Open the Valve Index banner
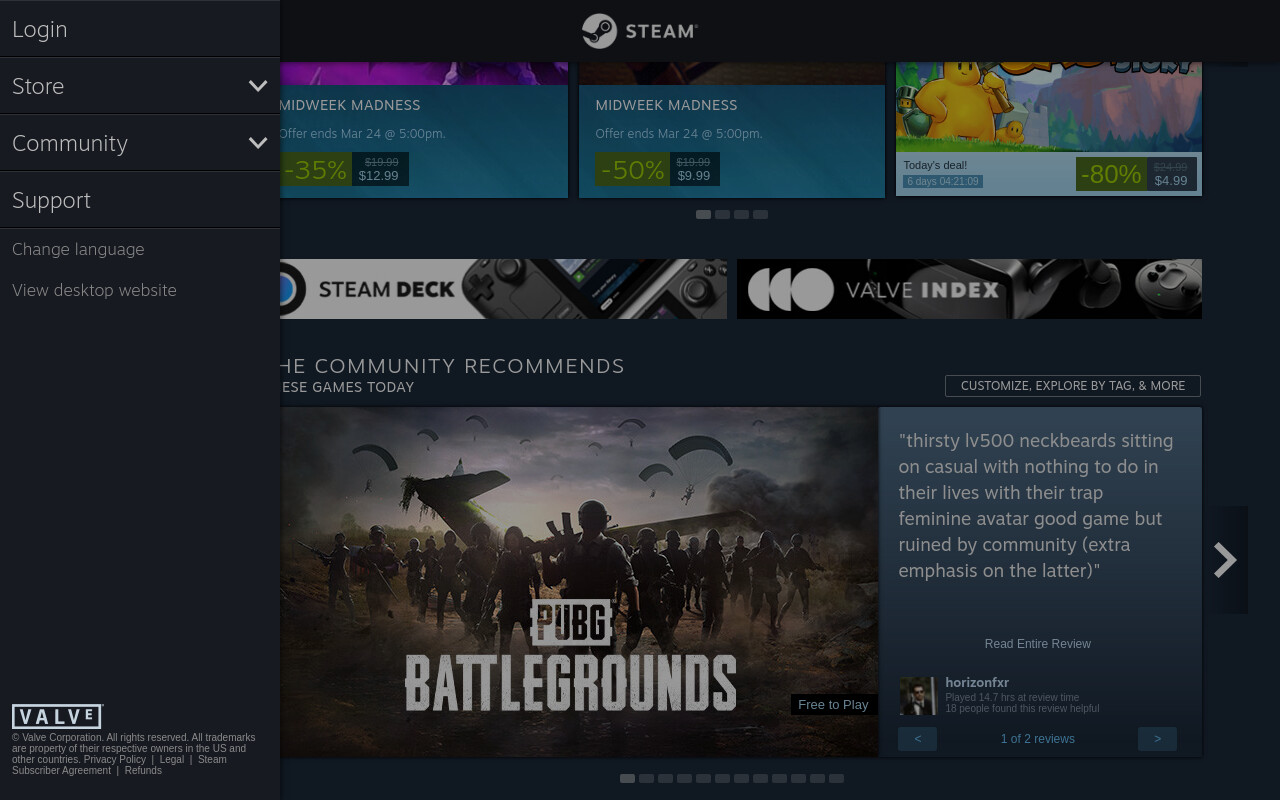 [x=969, y=289]
